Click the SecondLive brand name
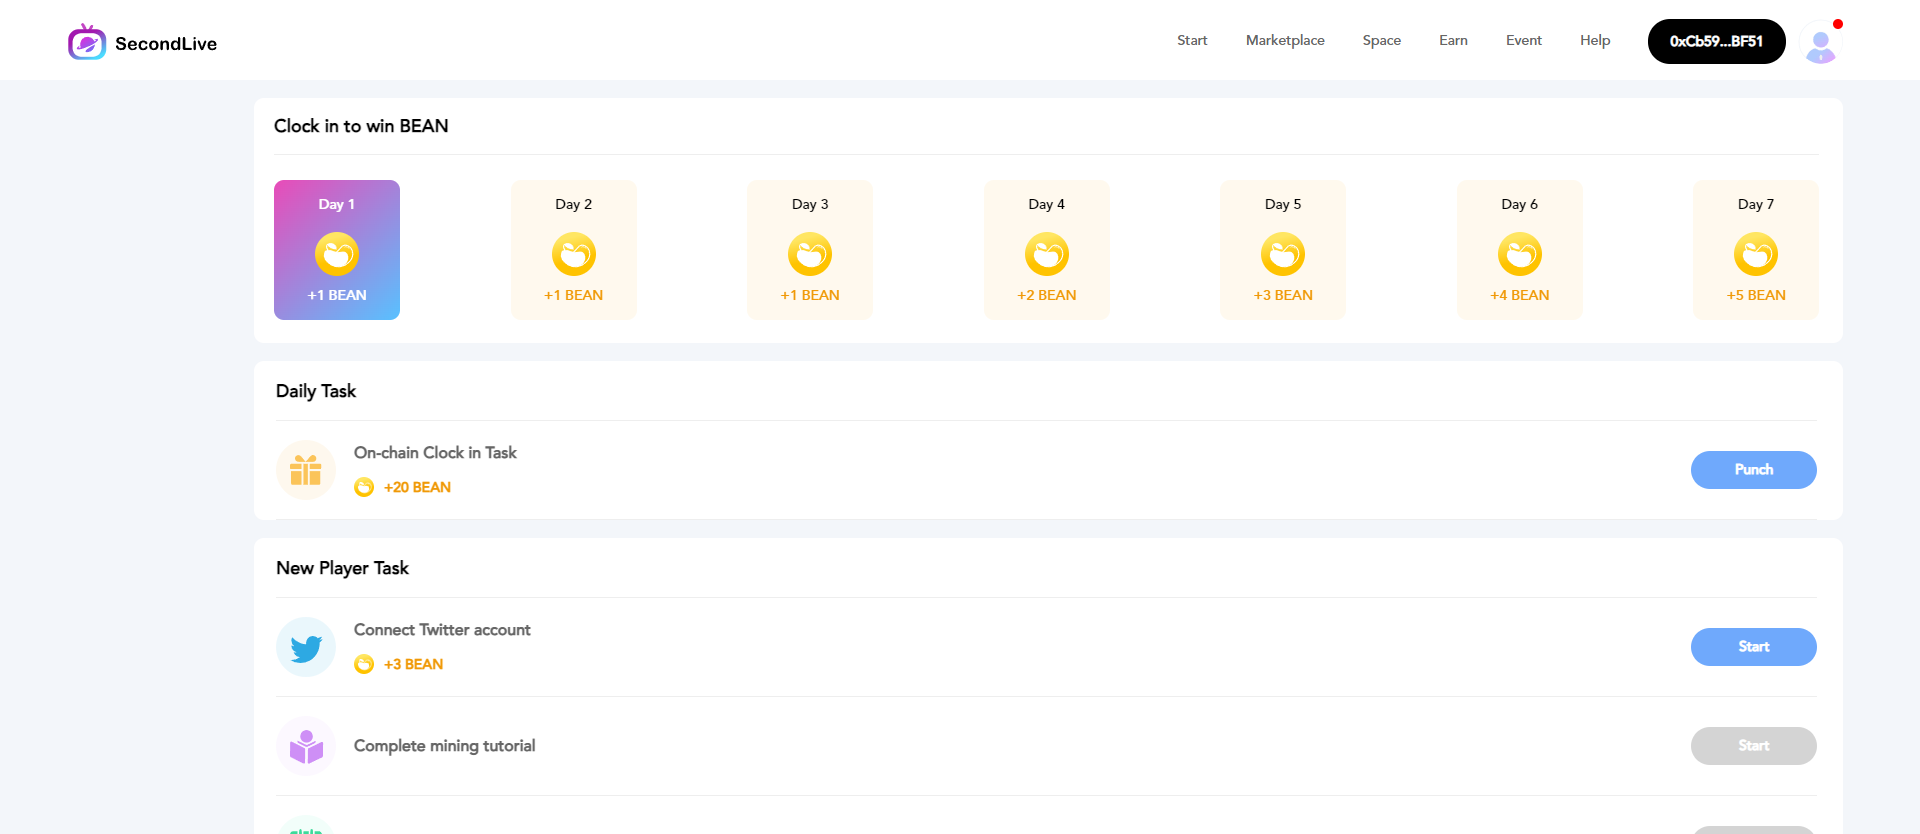 point(166,43)
